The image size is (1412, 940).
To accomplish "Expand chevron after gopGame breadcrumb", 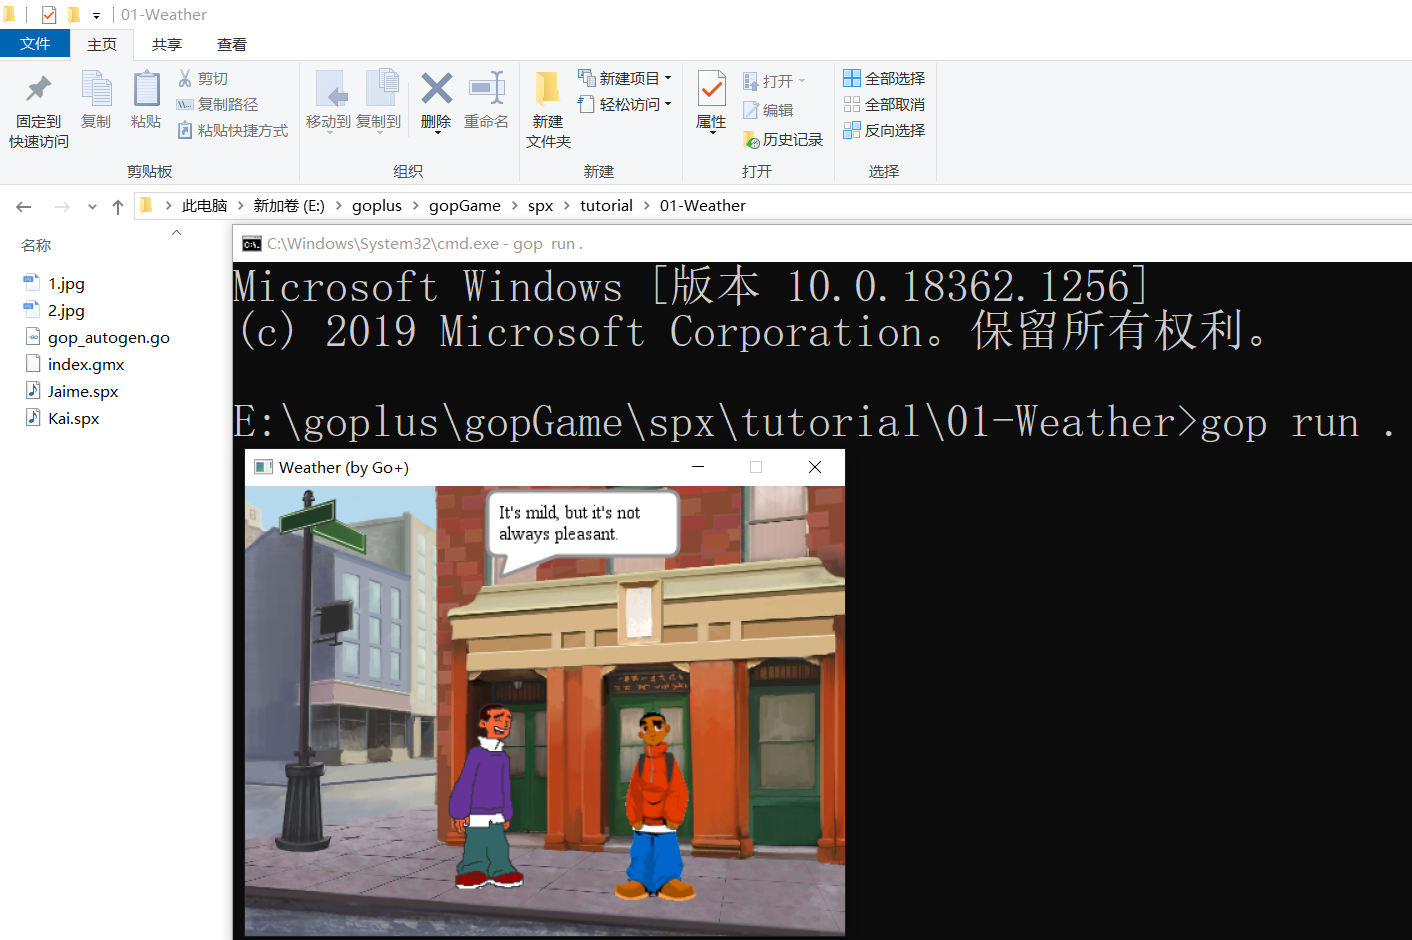I will point(515,205).
